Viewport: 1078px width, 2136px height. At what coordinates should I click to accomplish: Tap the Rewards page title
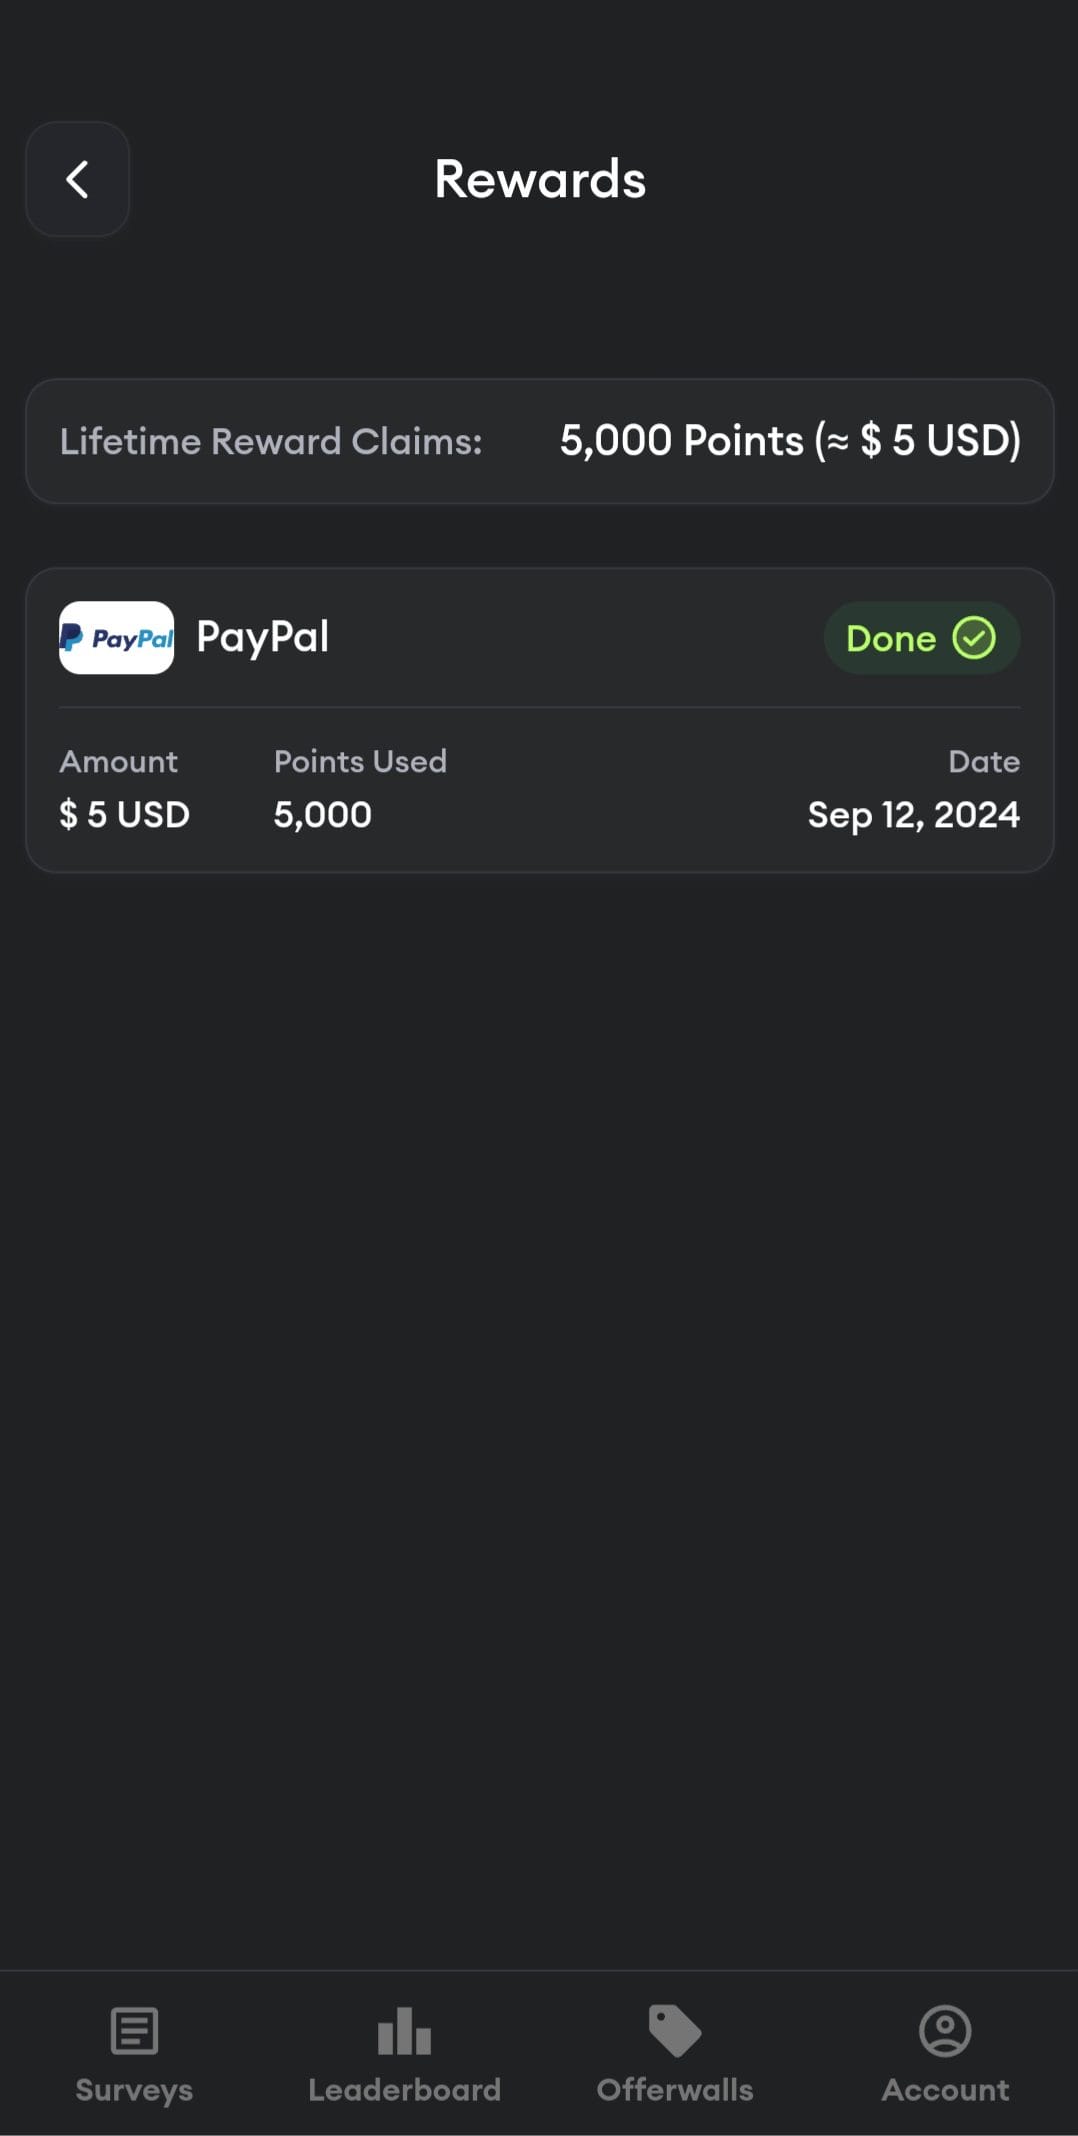[x=540, y=180]
